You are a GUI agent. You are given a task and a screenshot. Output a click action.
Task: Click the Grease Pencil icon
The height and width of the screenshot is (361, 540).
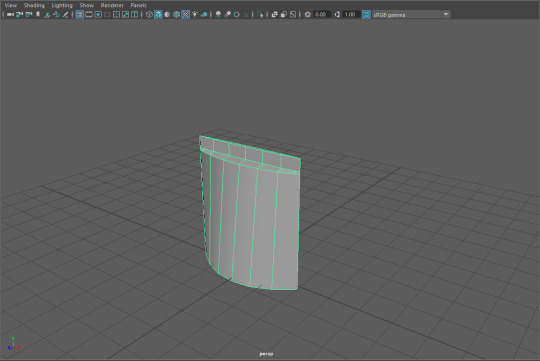(65, 14)
